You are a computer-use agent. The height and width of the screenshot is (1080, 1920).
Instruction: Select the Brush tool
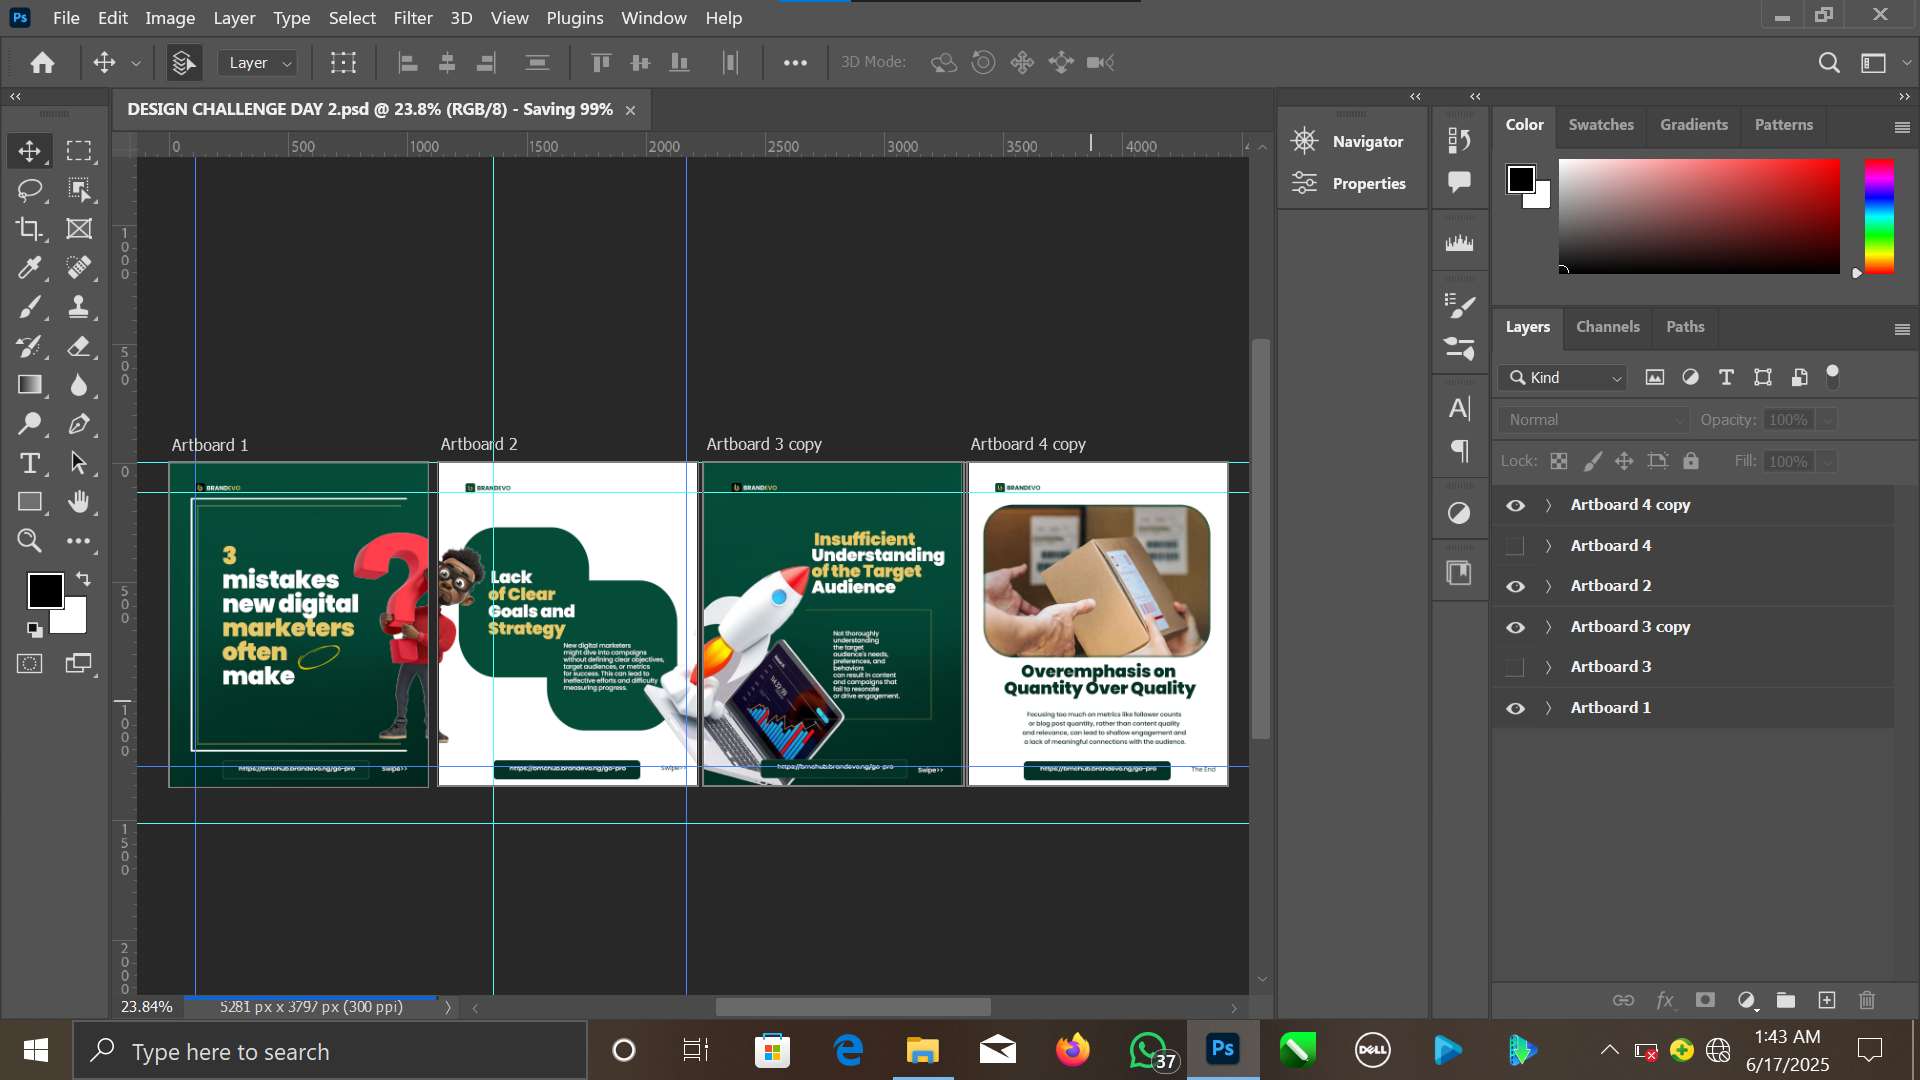(29, 307)
